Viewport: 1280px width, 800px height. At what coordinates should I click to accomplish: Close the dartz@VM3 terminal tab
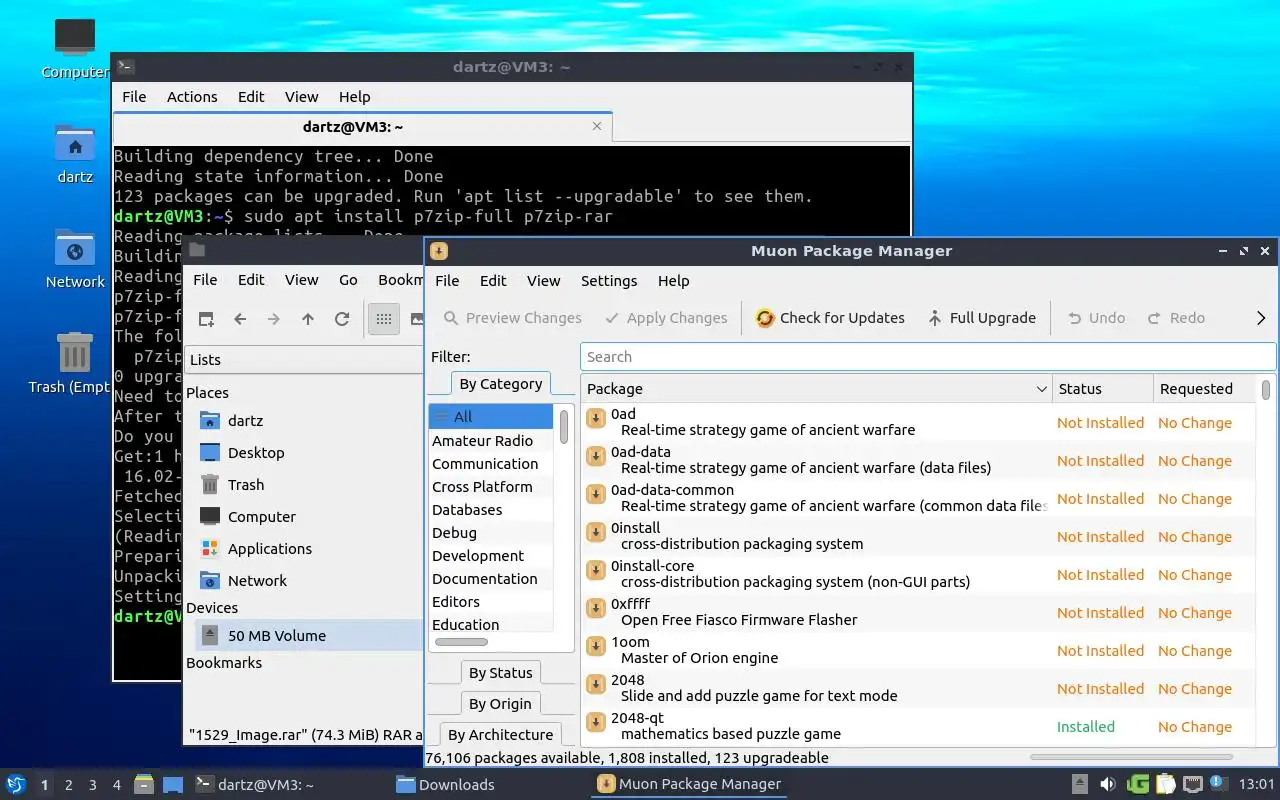point(597,126)
